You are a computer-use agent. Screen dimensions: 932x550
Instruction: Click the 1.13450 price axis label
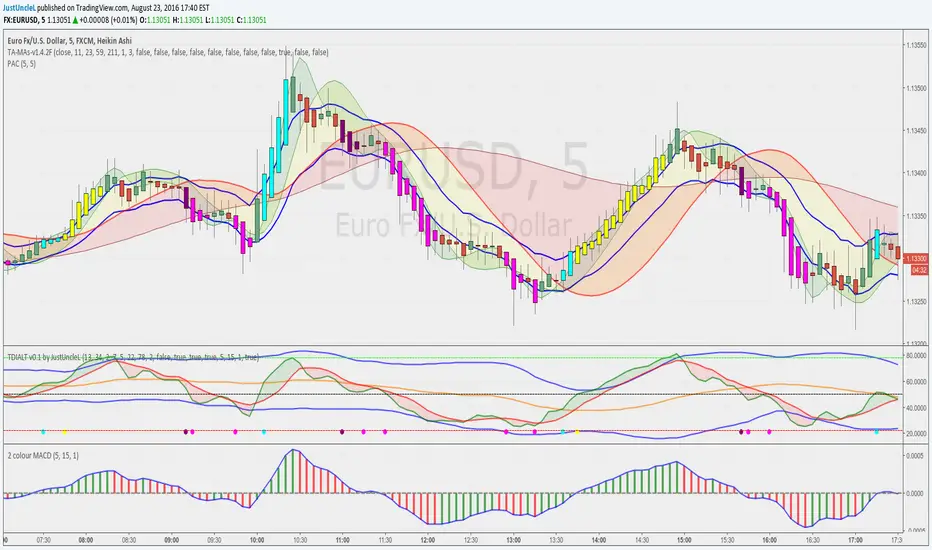tap(916, 131)
